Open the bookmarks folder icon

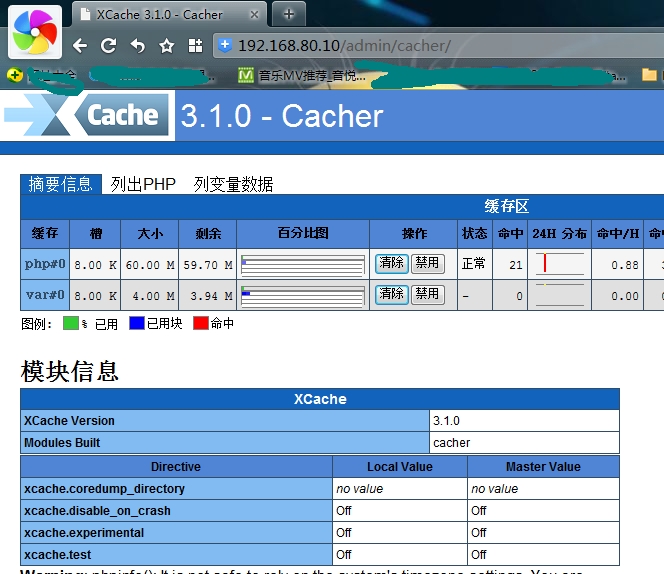point(649,75)
